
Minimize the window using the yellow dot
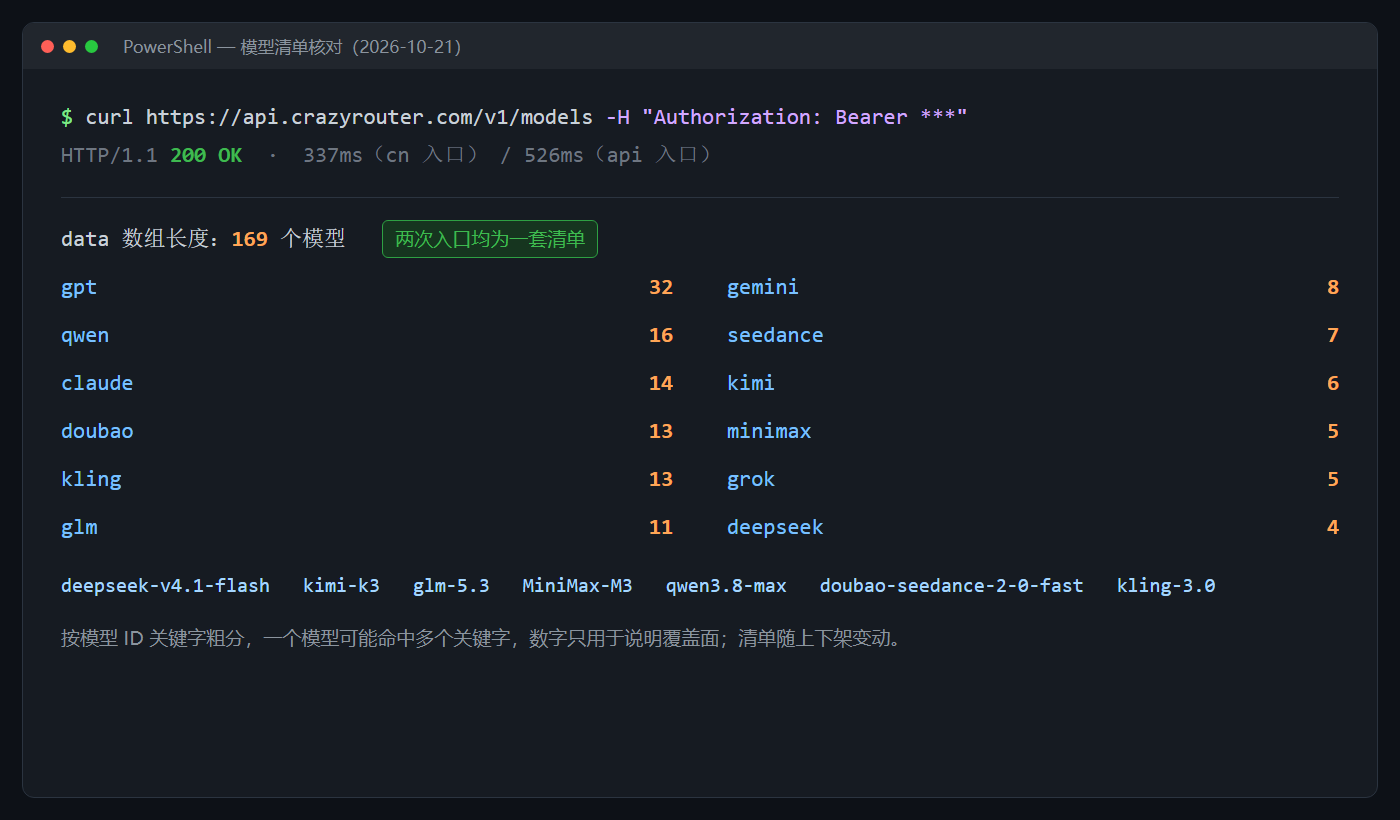[x=69, y=46]
